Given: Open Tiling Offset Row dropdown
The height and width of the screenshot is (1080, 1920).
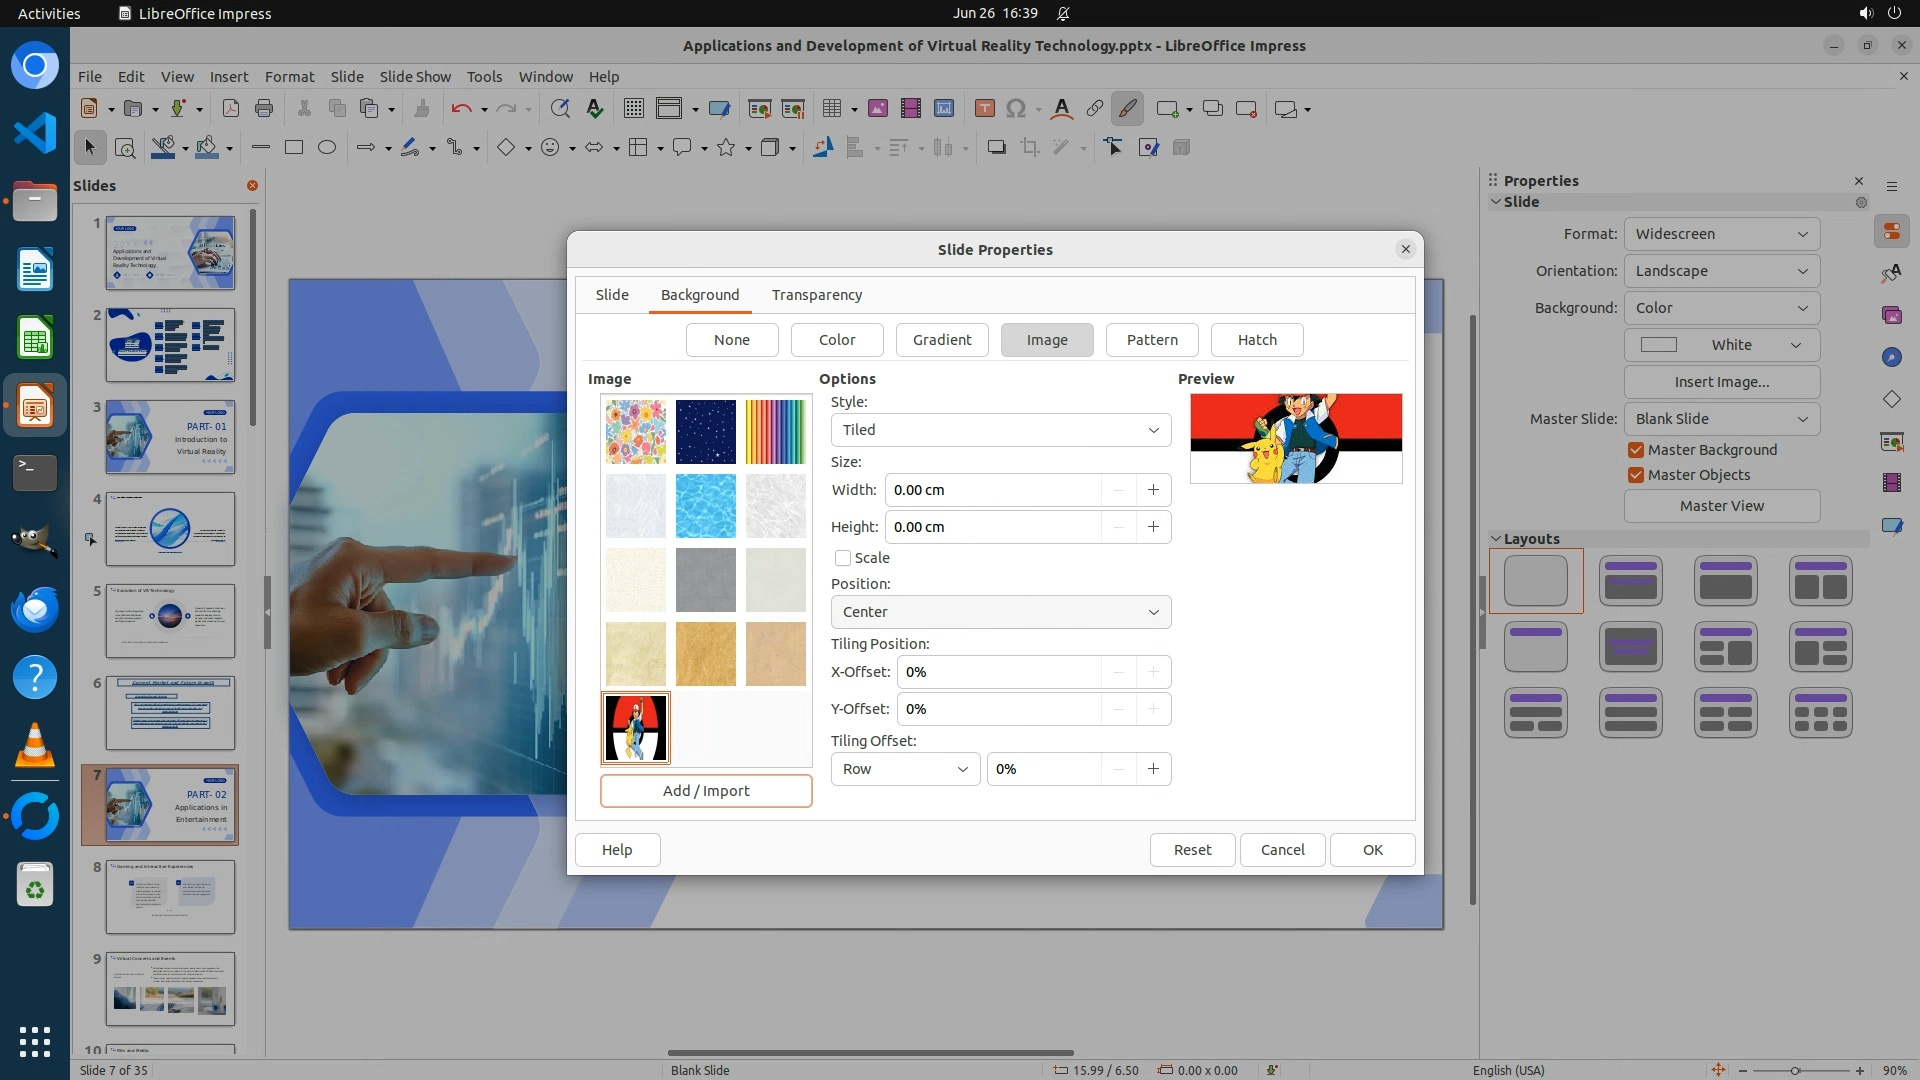Looking at the screenshot, I should pyautogui.click(x=905, y=769).
